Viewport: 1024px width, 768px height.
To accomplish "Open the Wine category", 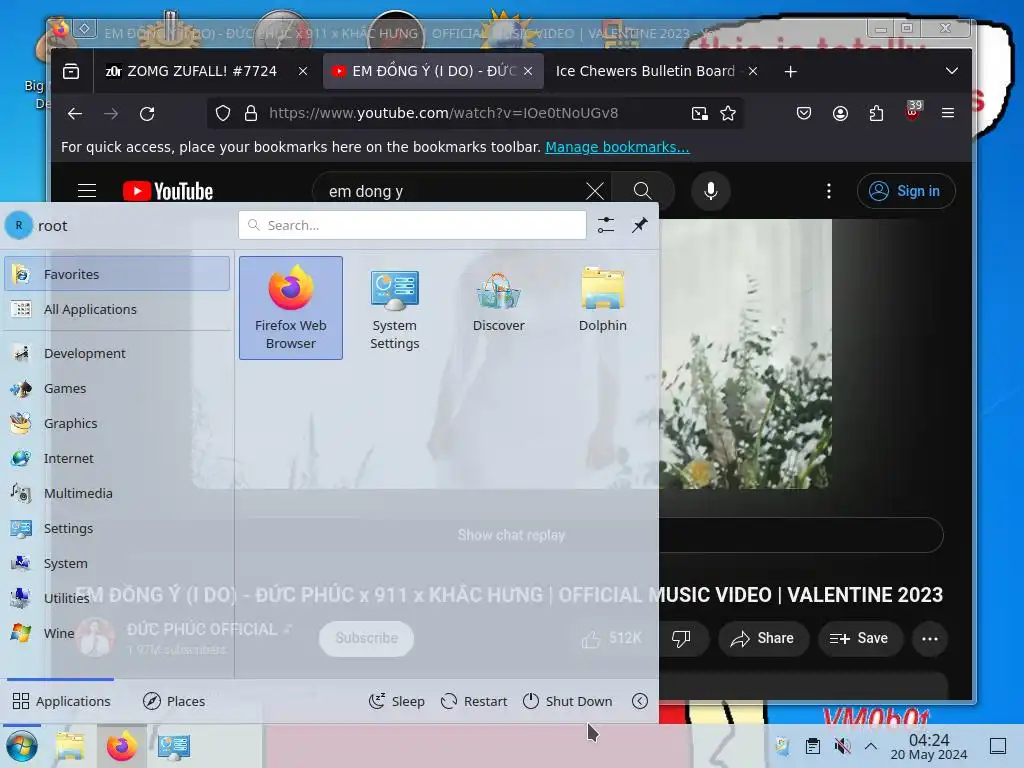I will [x=117, y=633].
